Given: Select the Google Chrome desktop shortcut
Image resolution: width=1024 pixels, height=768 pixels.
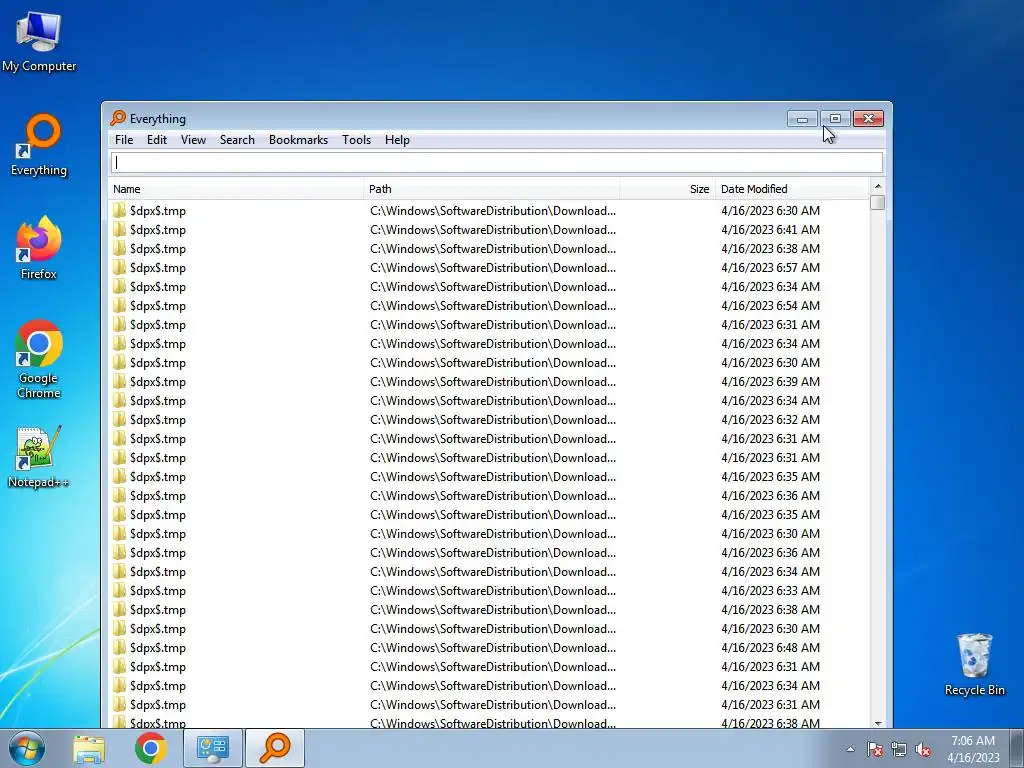Looking at the screenshot, I should point(39,359).
